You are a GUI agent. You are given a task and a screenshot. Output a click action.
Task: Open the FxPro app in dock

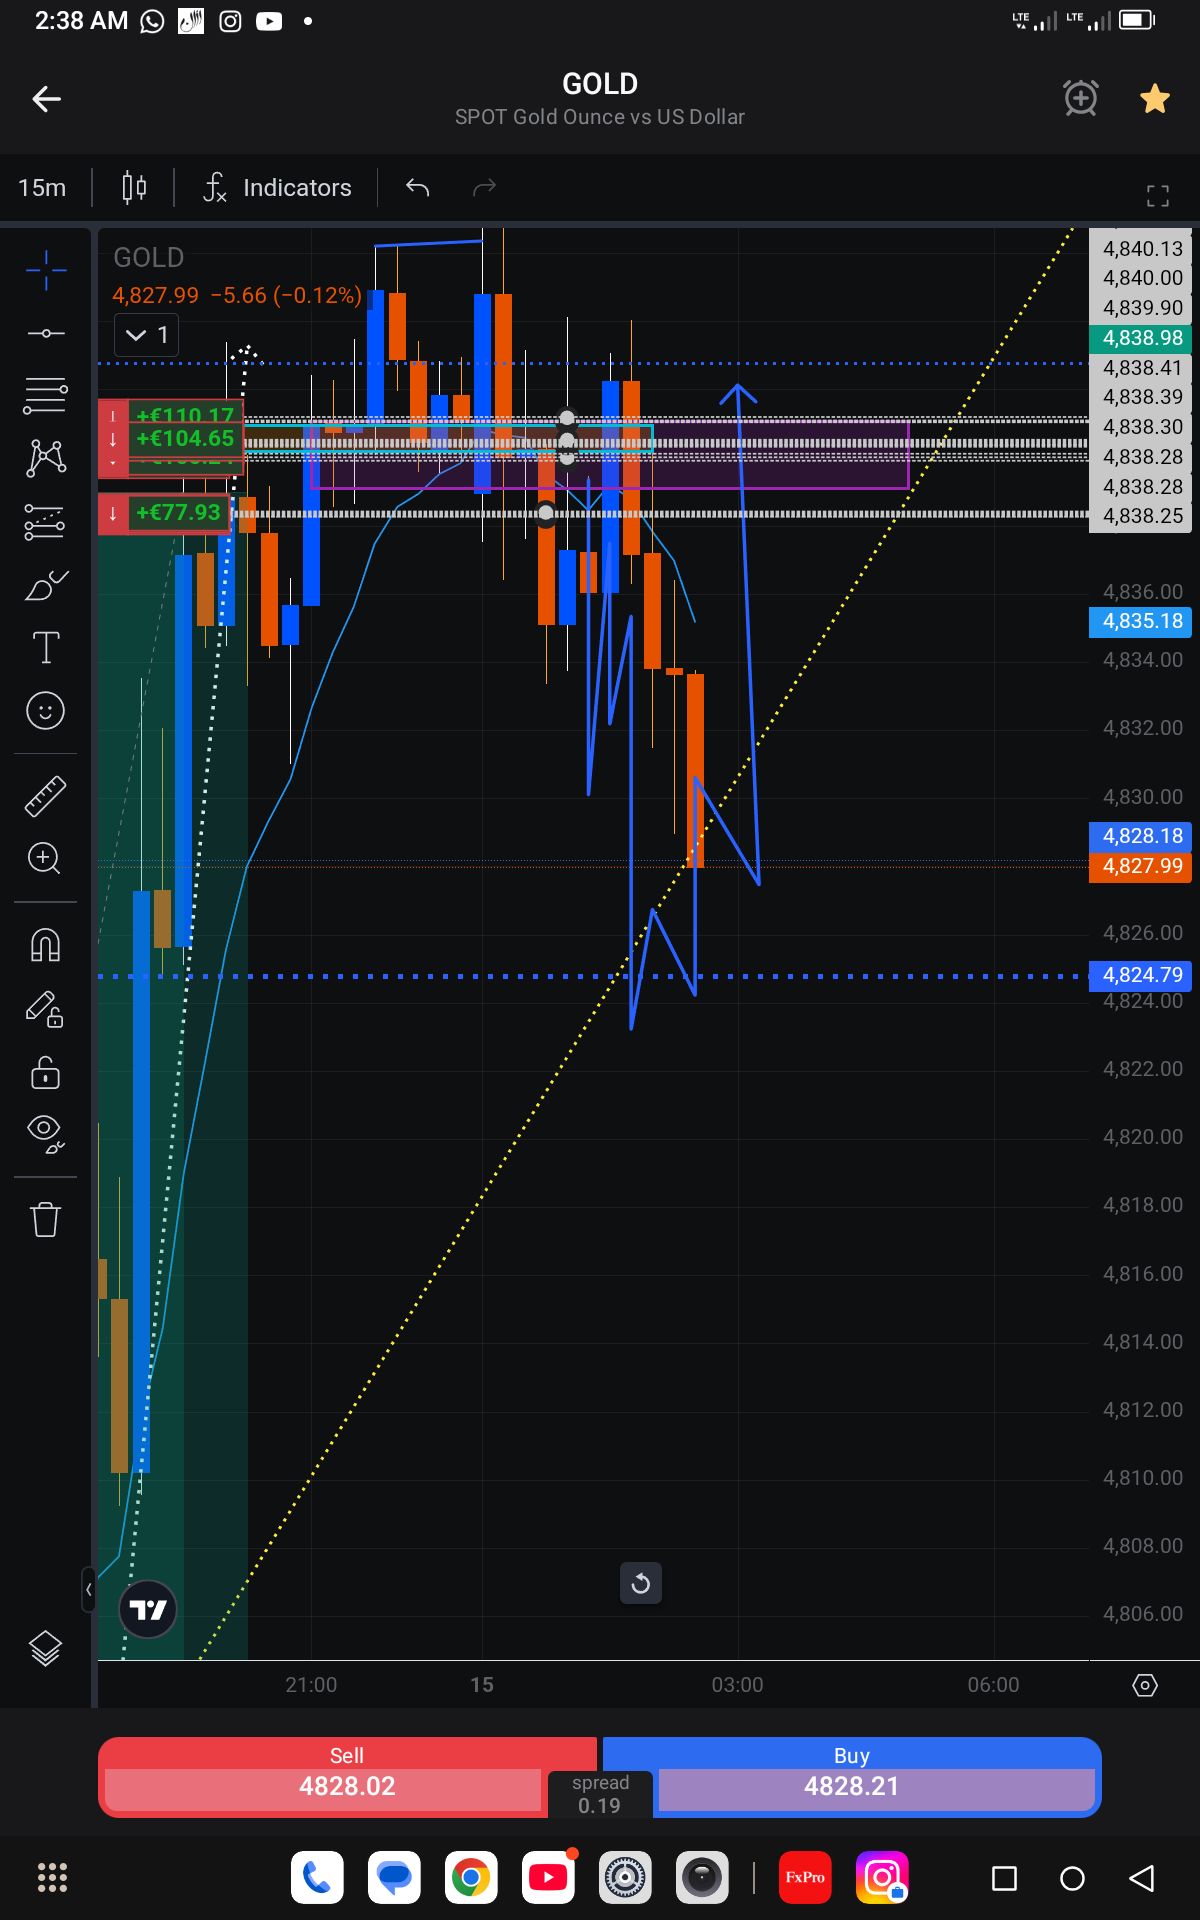(805, 1877)
